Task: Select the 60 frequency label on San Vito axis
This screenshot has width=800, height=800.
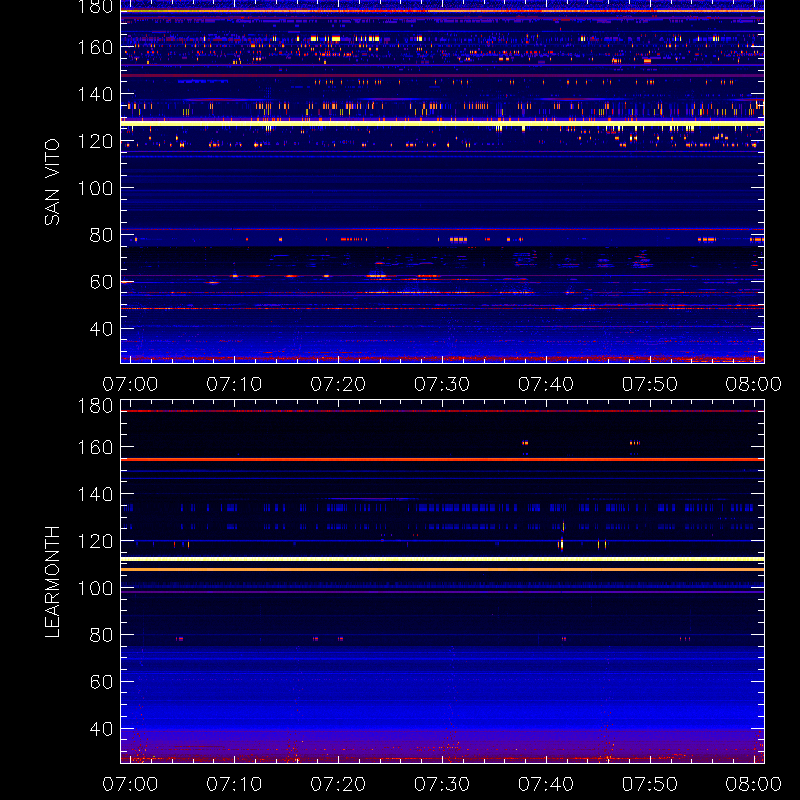Action: click(102, 282)
